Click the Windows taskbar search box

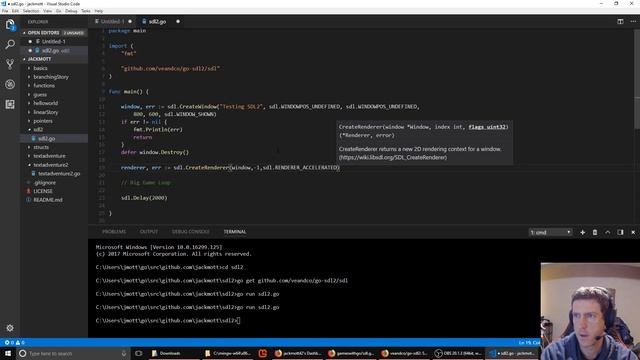pyautogui.click(x=73, y=353)
